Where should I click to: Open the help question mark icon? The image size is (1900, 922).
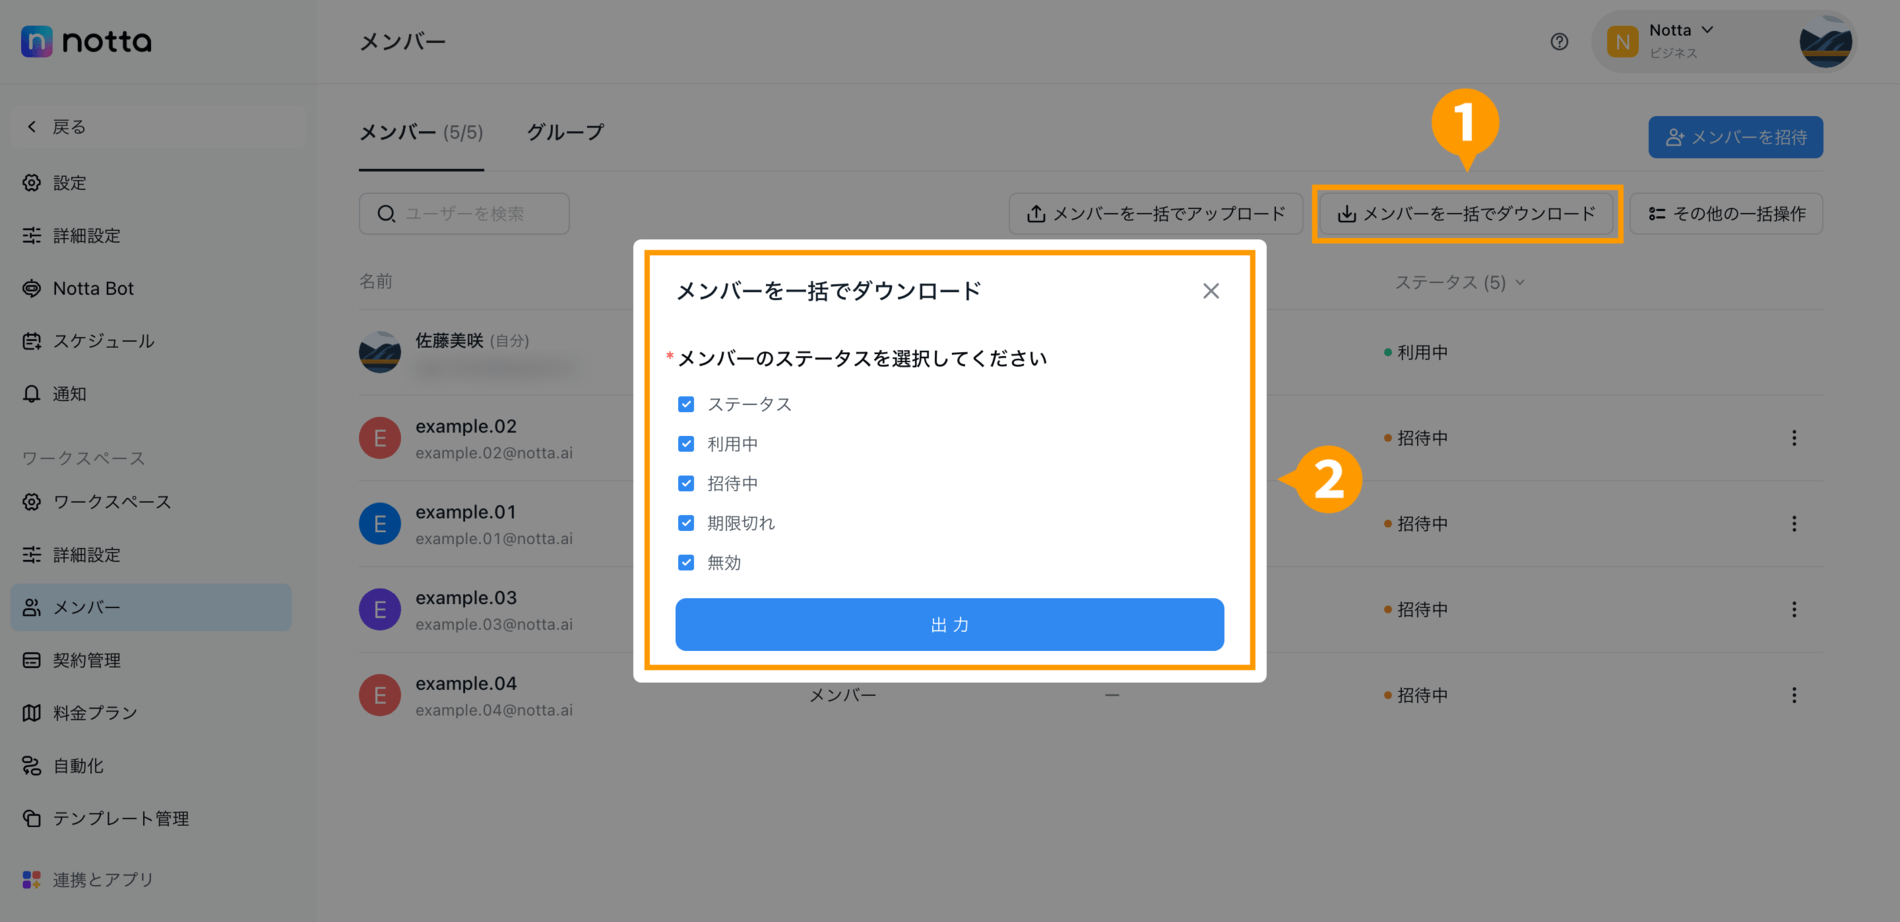[x=1559, y=42]
